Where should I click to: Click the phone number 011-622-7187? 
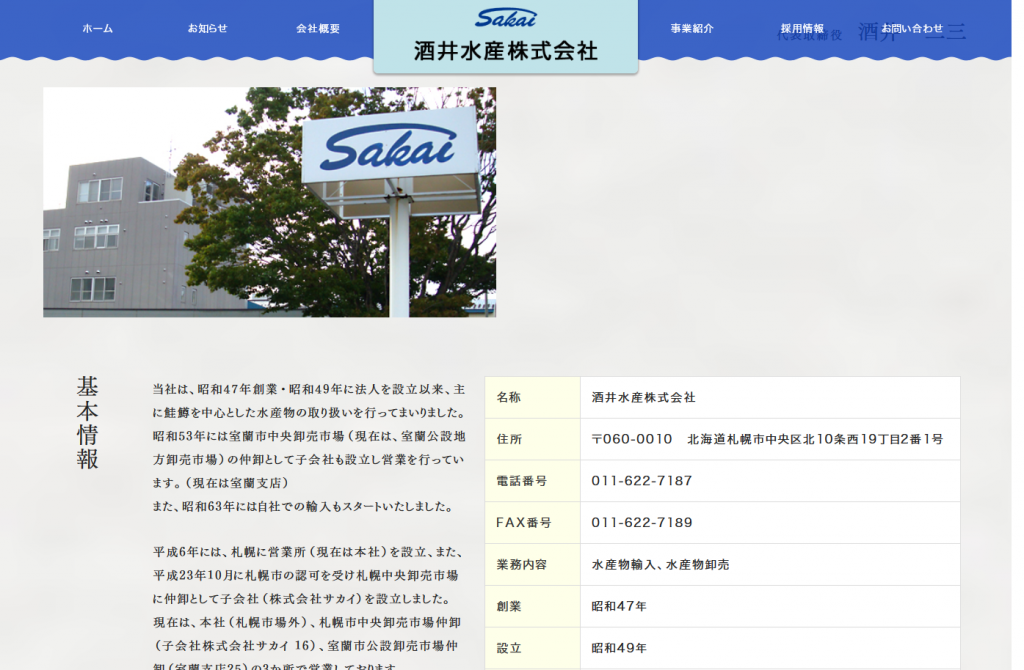(641, 481)
